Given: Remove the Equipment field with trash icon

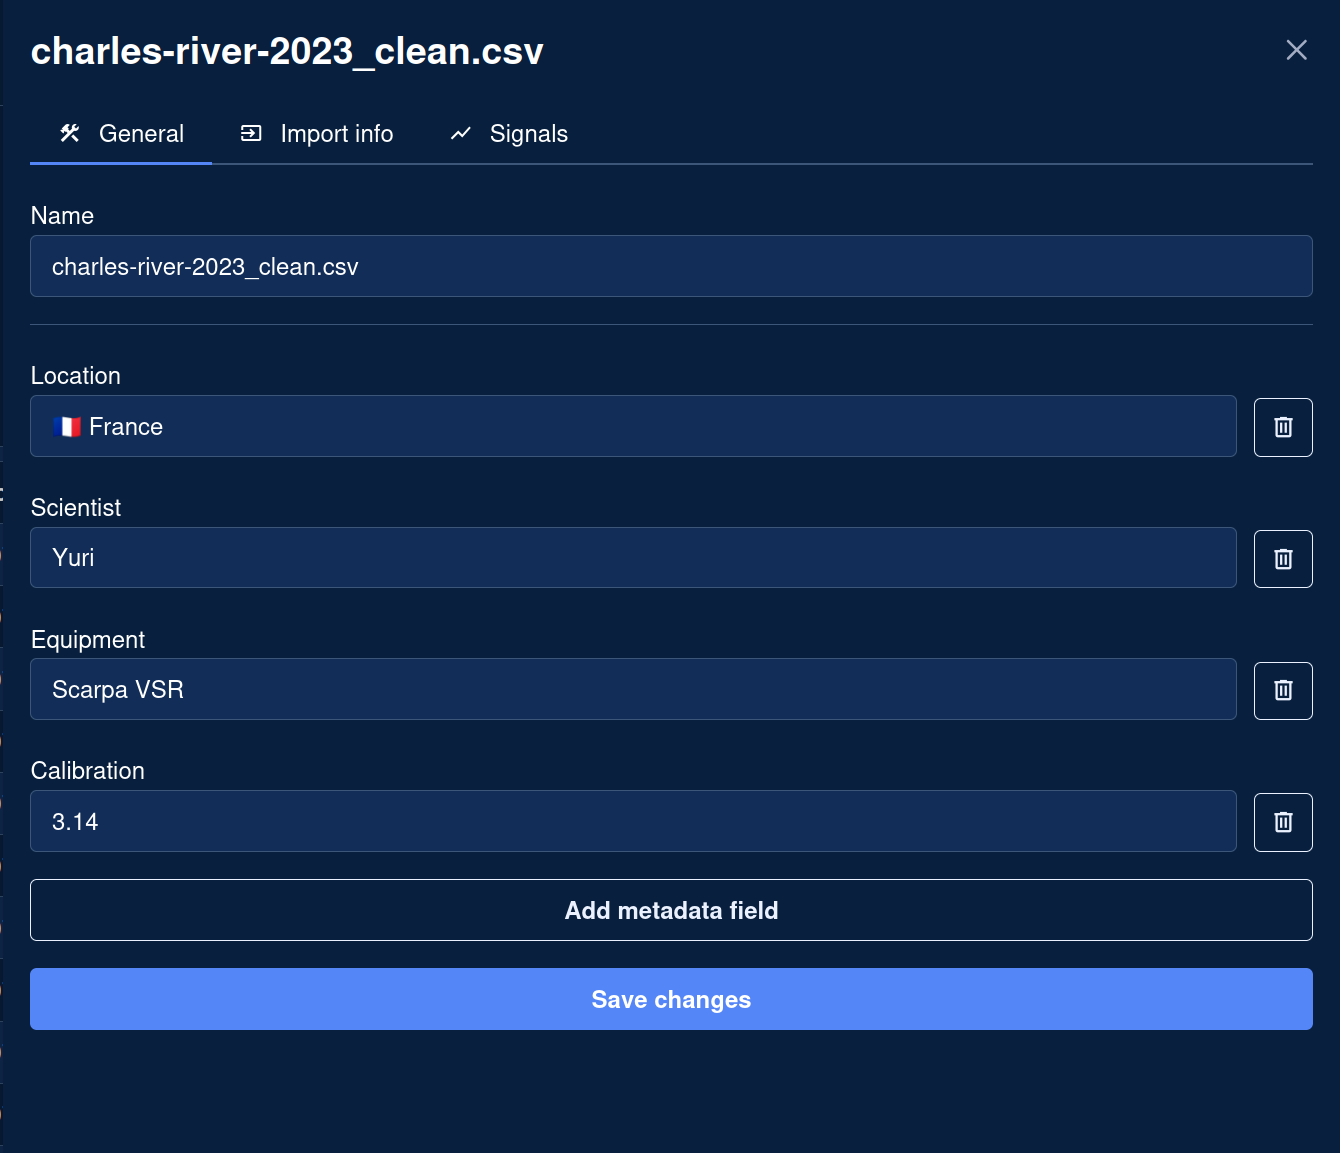Looking at the screenshot, I should (1283, 690).
